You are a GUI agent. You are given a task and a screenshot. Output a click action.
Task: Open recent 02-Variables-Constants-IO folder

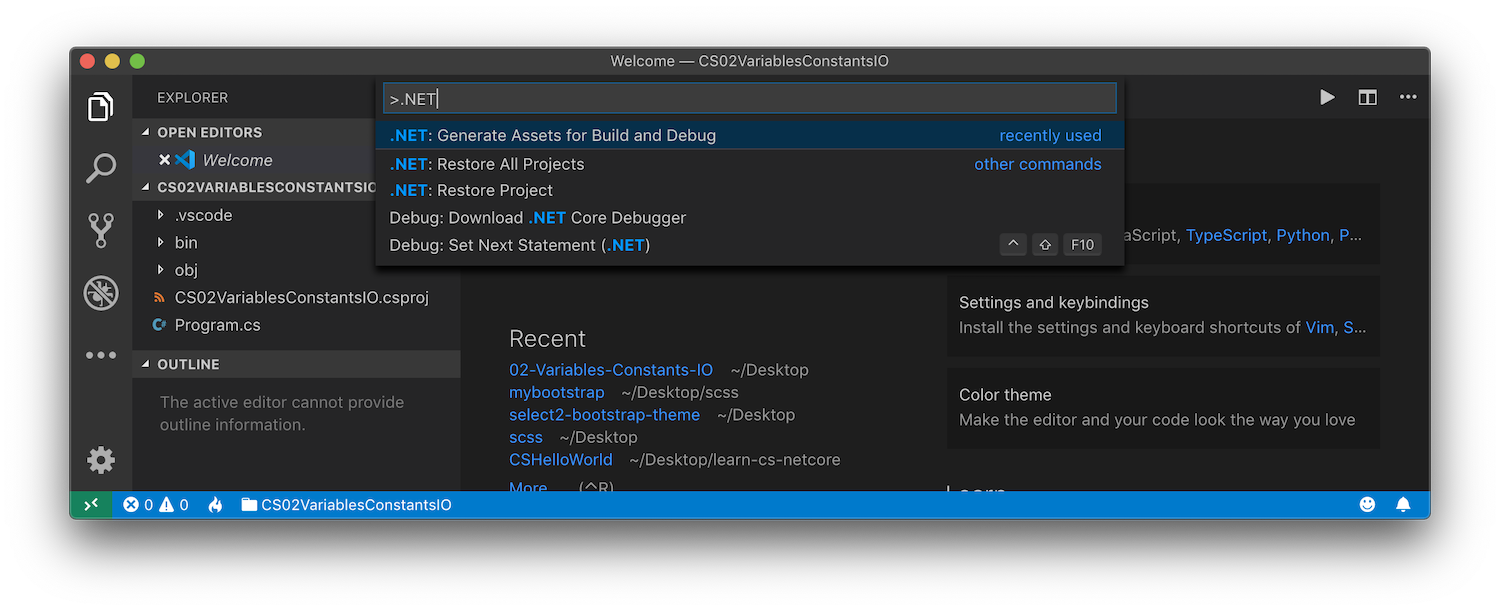coord(611,370)
